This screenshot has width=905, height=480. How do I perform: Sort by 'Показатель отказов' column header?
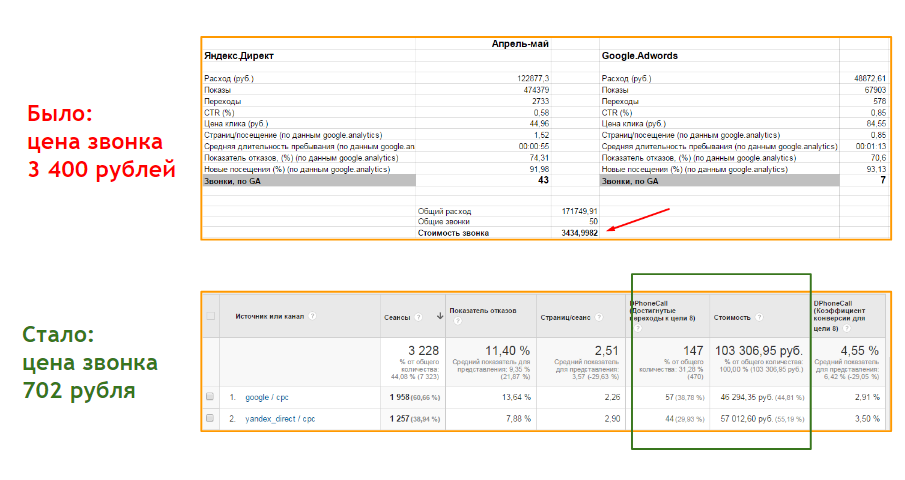coord(483,310)
